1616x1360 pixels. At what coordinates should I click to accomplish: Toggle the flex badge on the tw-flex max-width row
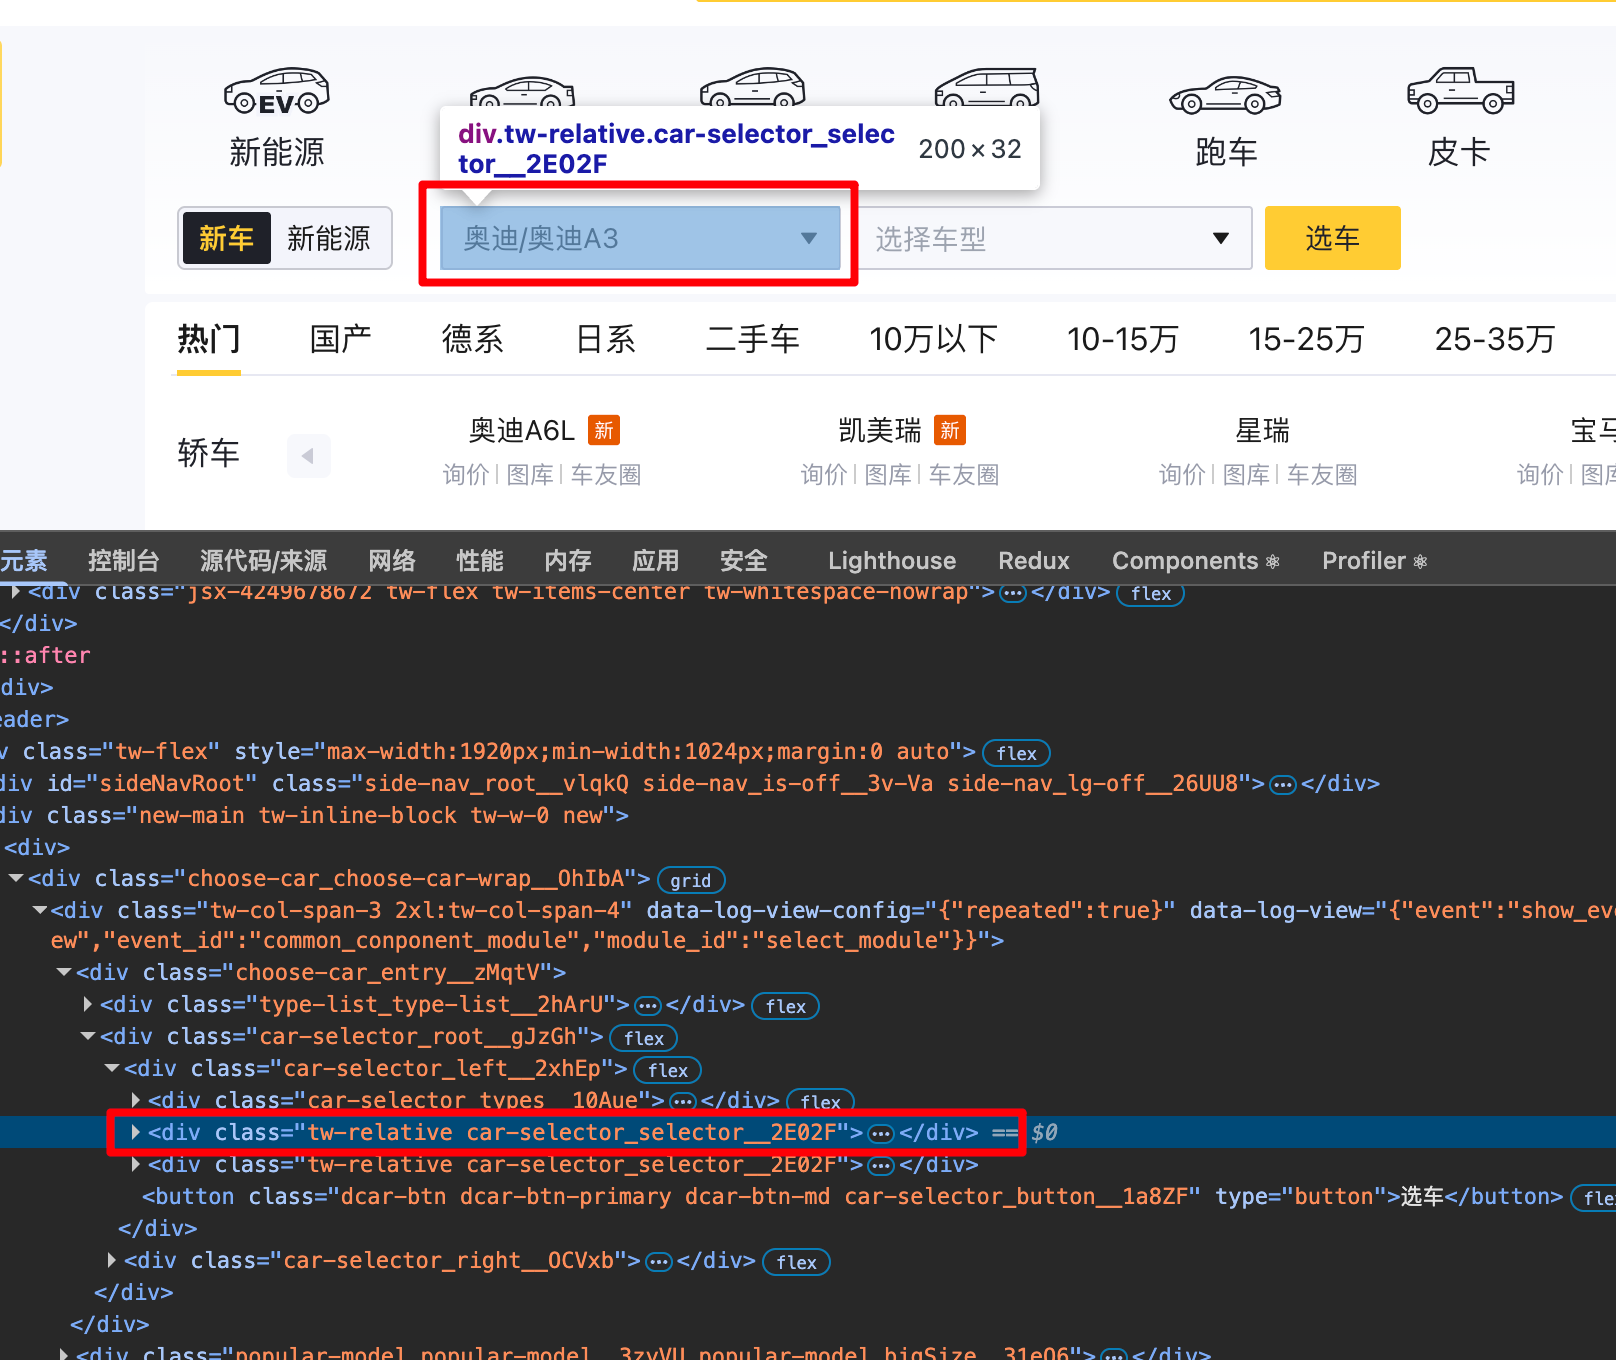click(x=1017, y=753)
